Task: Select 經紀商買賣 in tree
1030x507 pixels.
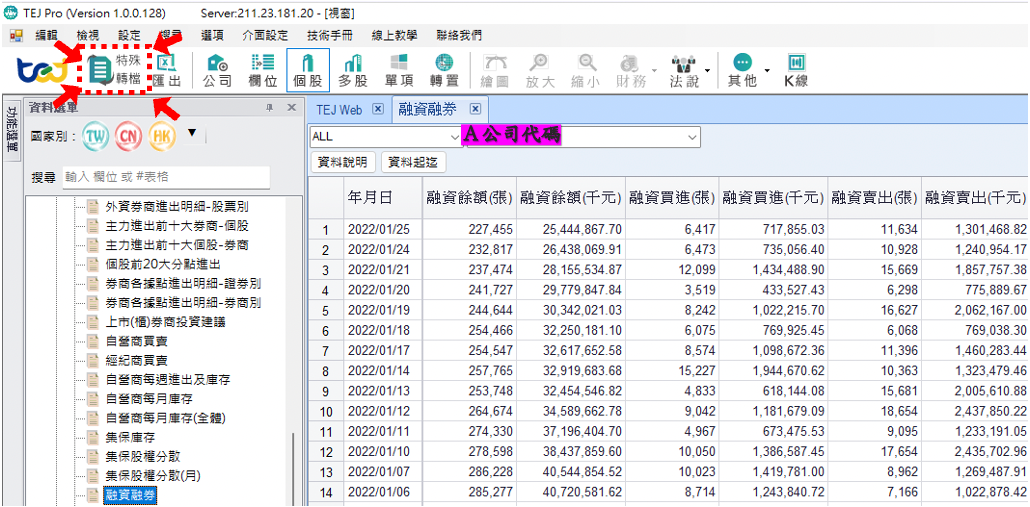Action: click(x=136, y=360)
